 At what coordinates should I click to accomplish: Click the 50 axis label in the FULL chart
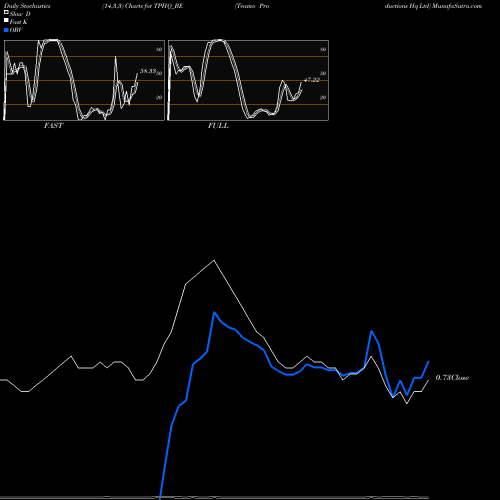(323, 73)
